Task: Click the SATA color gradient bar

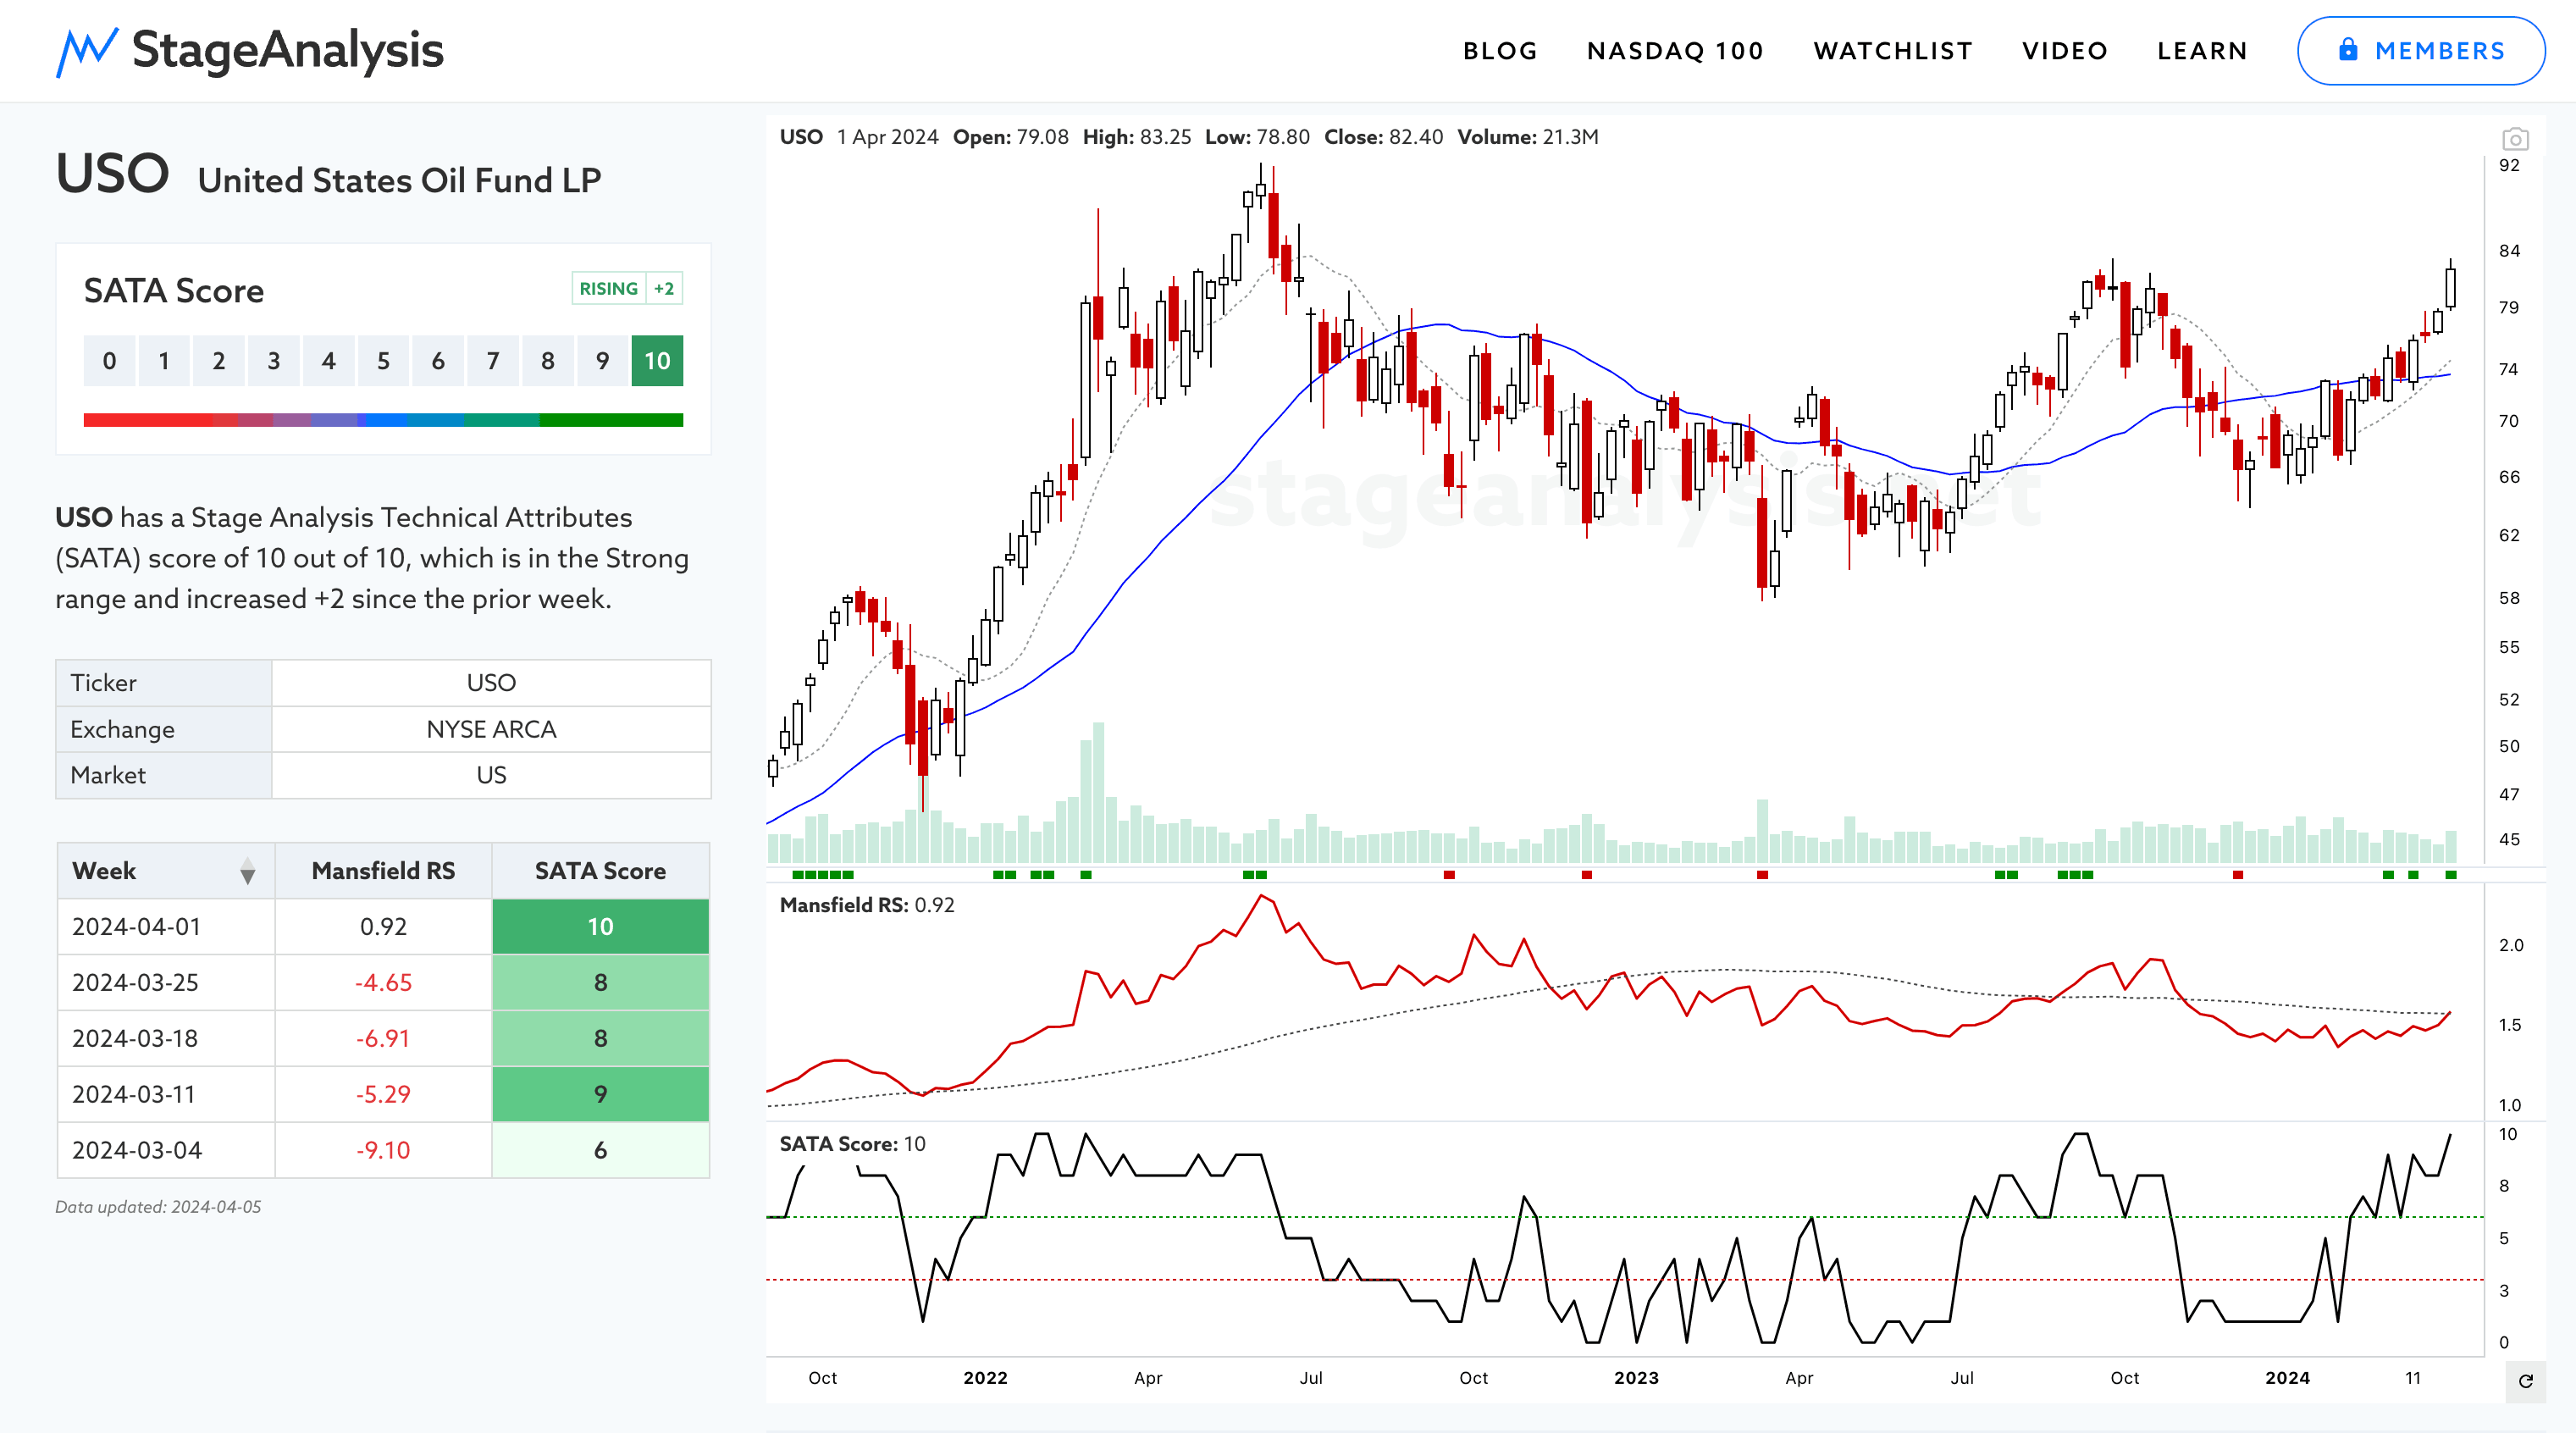Action: coord(383,420)
